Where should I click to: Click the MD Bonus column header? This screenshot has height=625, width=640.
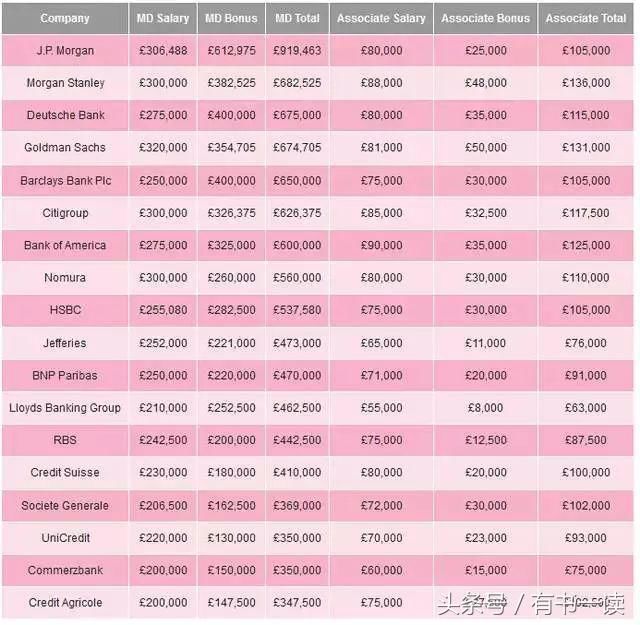[x=231, y=18]
